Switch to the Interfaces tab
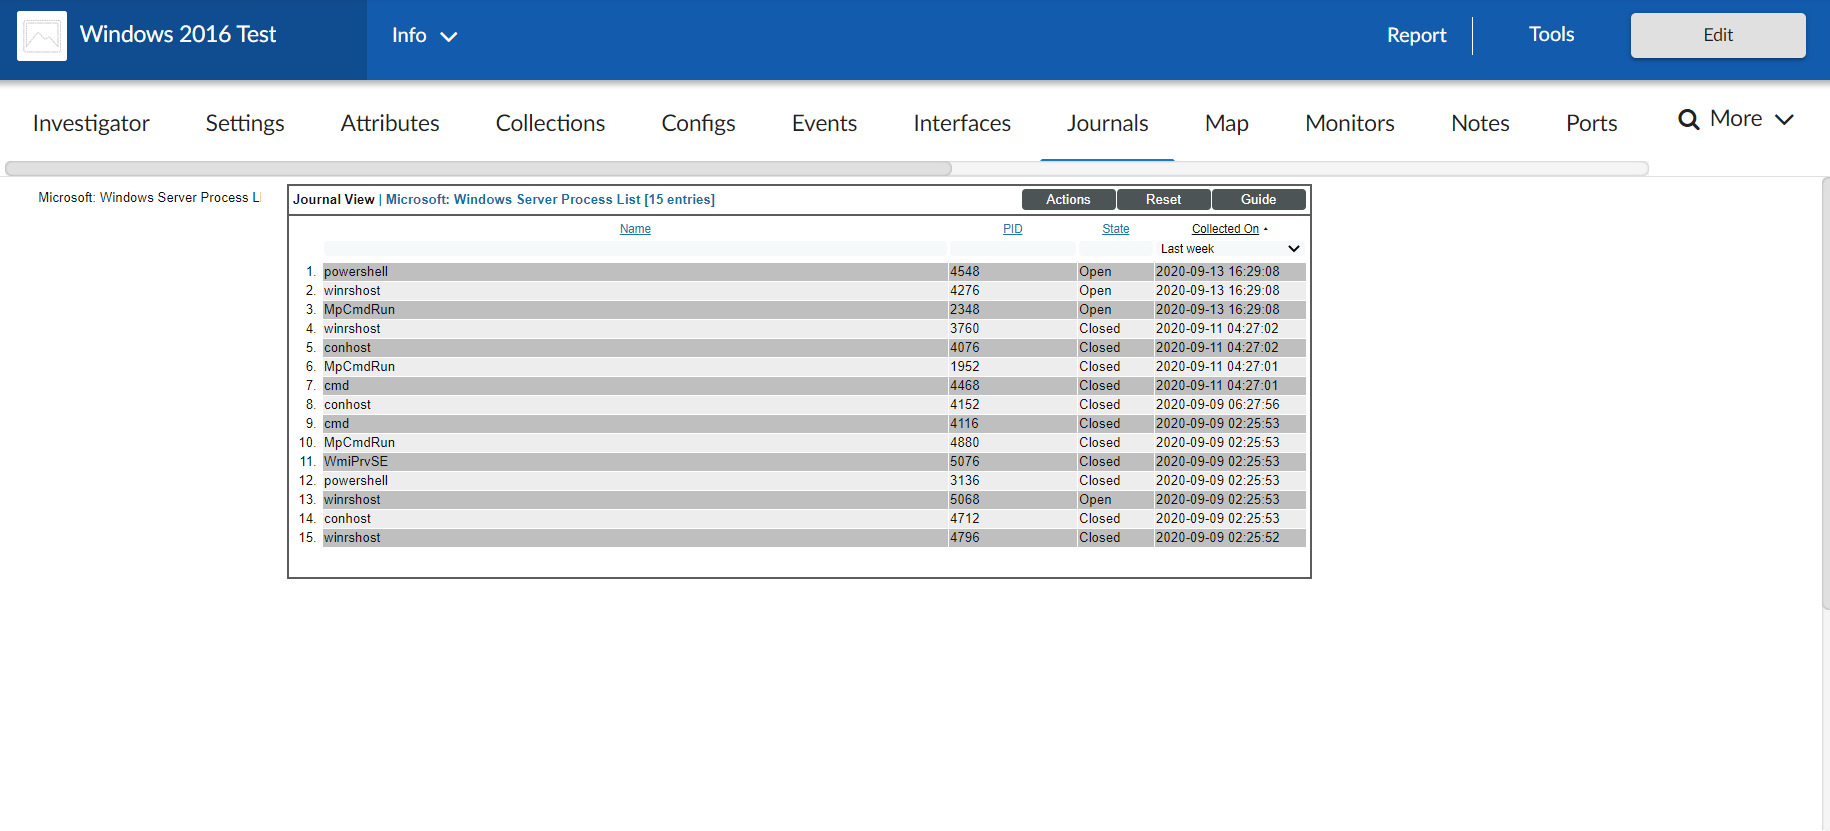This screenshot has width=1830, height=831. [962, 123]
